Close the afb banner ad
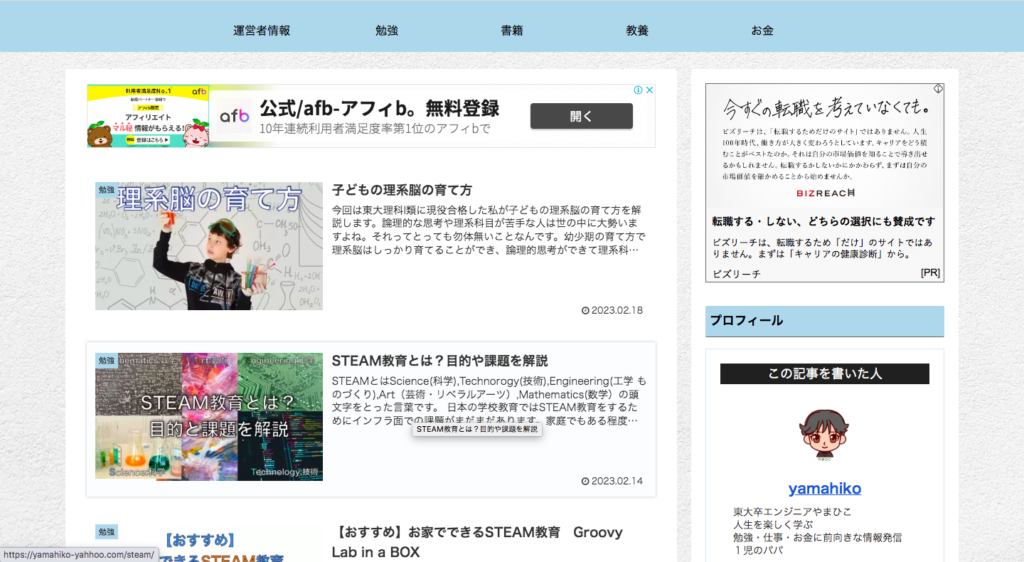 pos(649,90)
